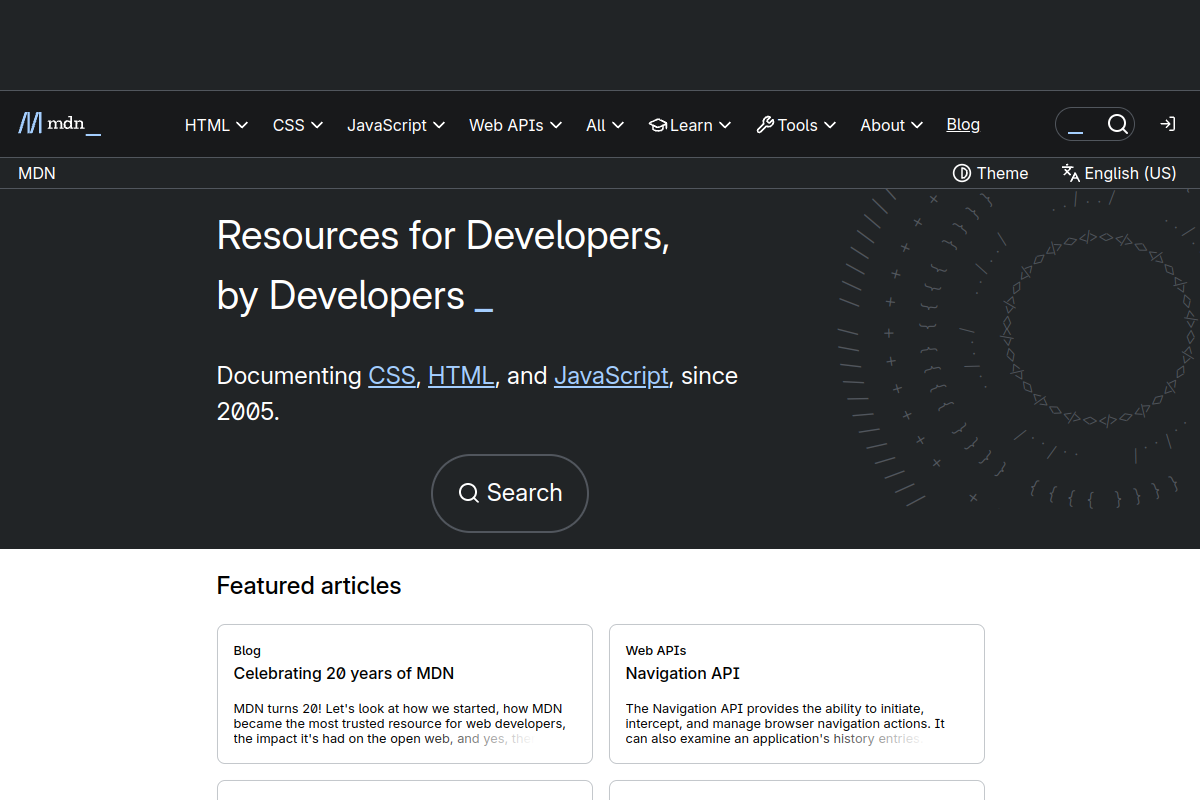Screen dimensions: 1200x800
Task: Click the graduation cap Learn icon
Action: coord(658,125)
